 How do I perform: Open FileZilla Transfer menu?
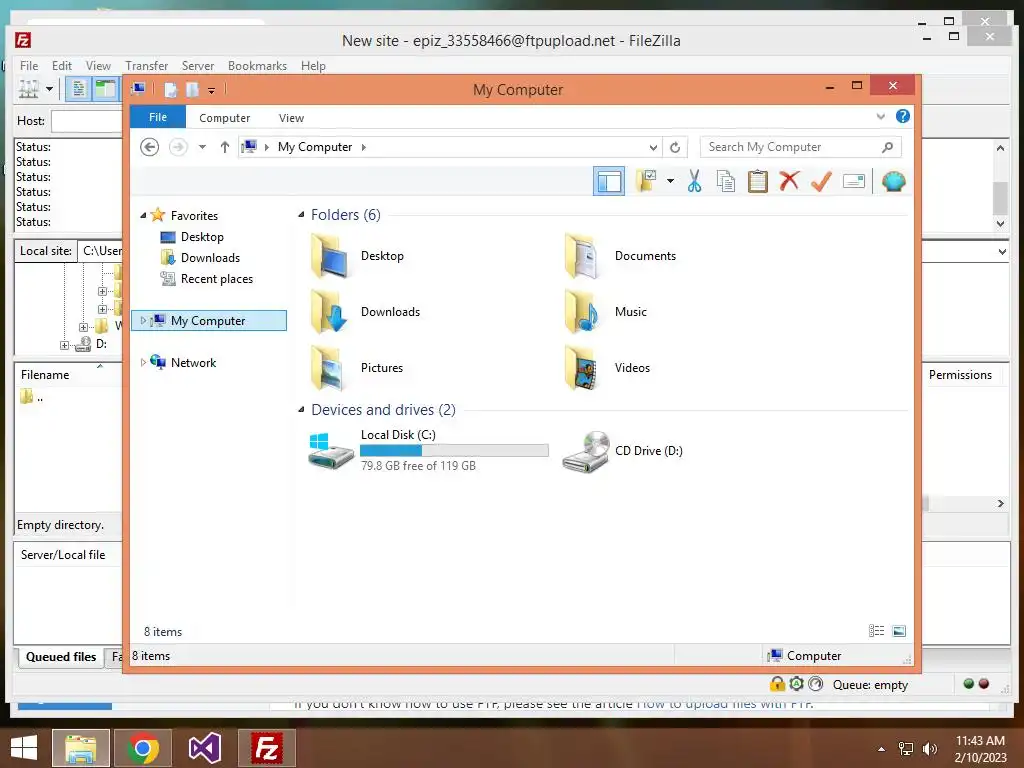tap(146, 66)
